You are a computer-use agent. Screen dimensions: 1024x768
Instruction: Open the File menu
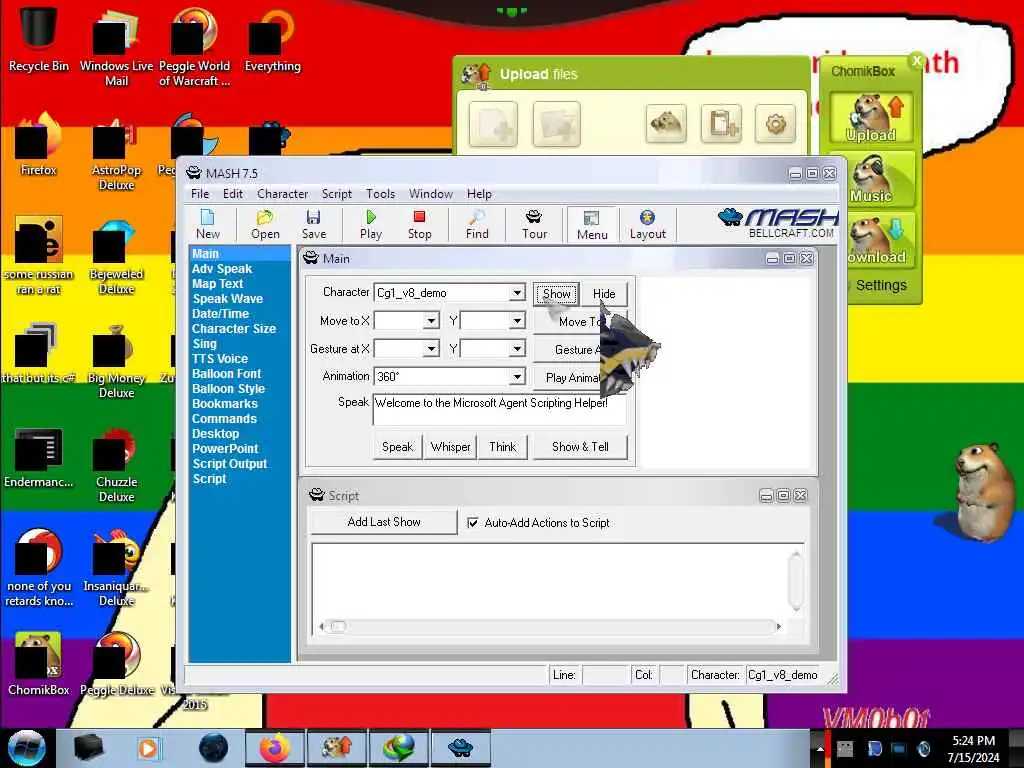200,194
